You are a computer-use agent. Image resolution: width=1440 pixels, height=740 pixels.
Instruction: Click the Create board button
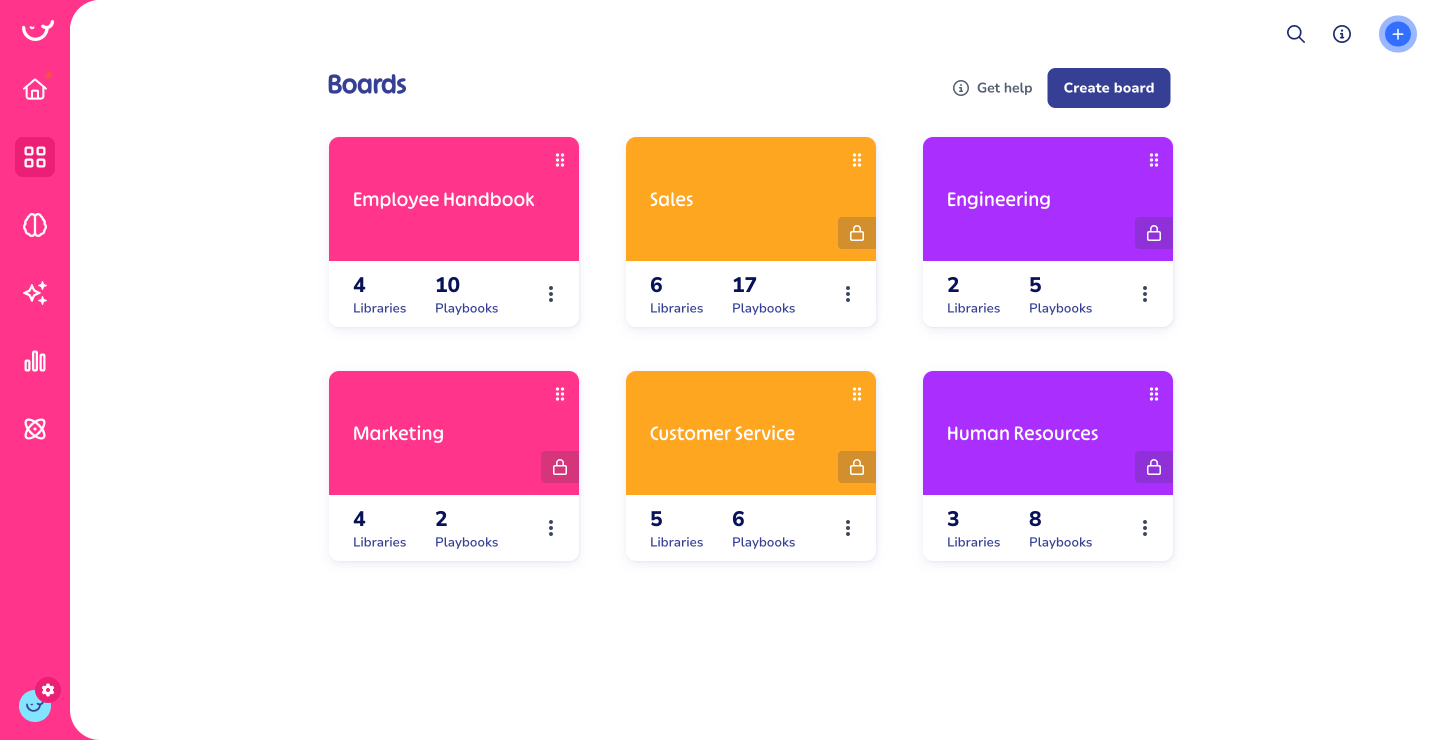pyautogui.click(x=1108, y=88)
